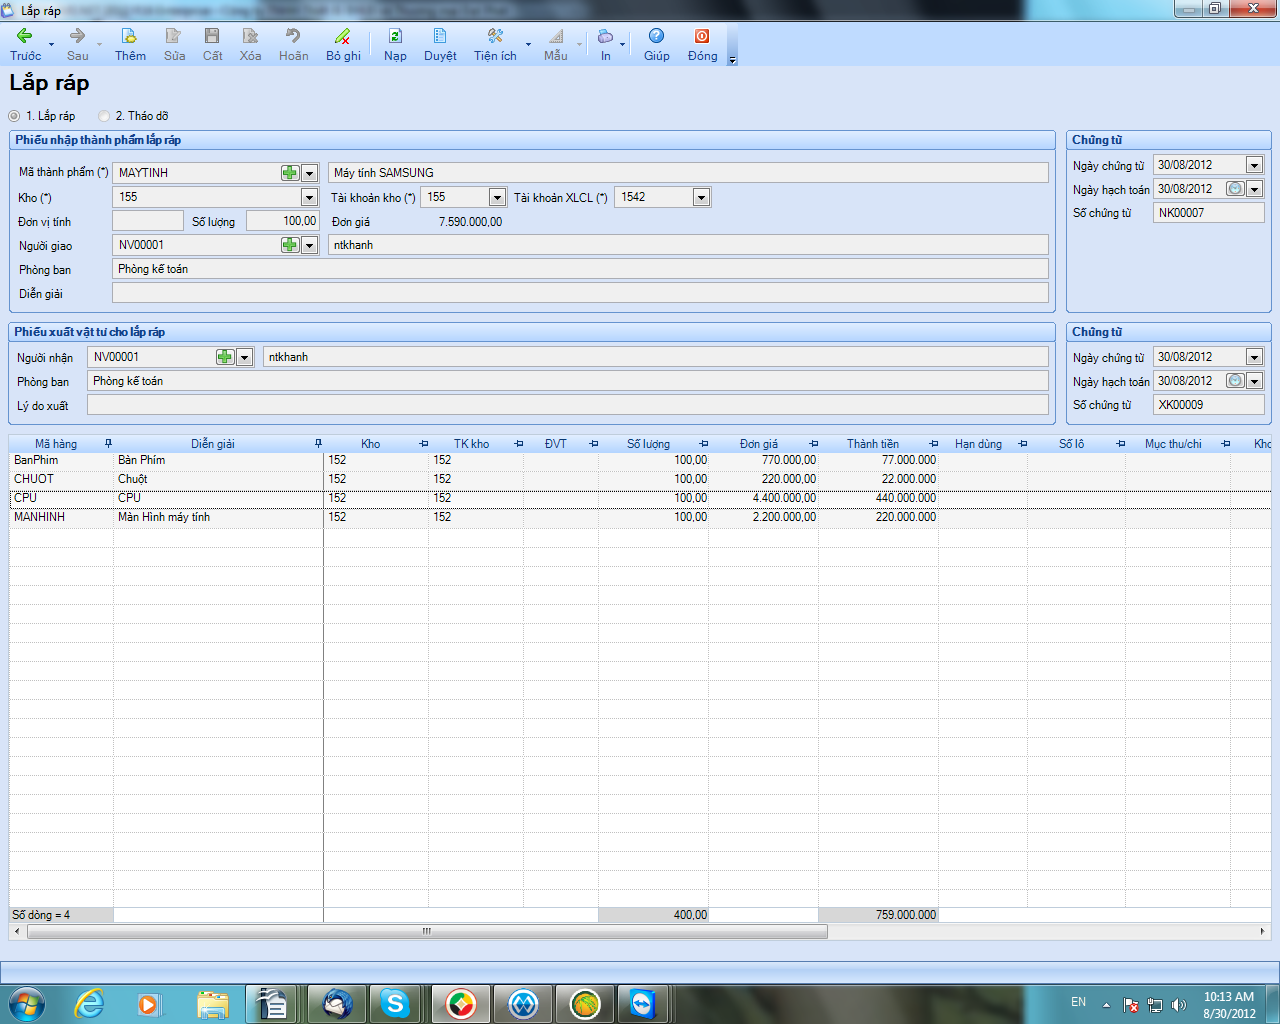
Task: Pin the Diễn giải column
Action: pyautogui.click(x=318, y=444)
